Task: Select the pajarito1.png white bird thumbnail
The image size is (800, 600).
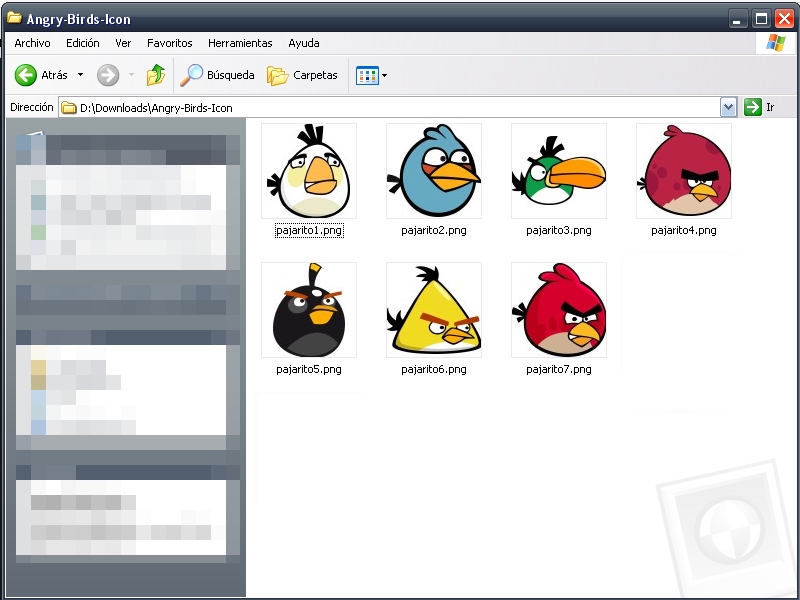Action: pyautogui.click(x=309, y=171)
